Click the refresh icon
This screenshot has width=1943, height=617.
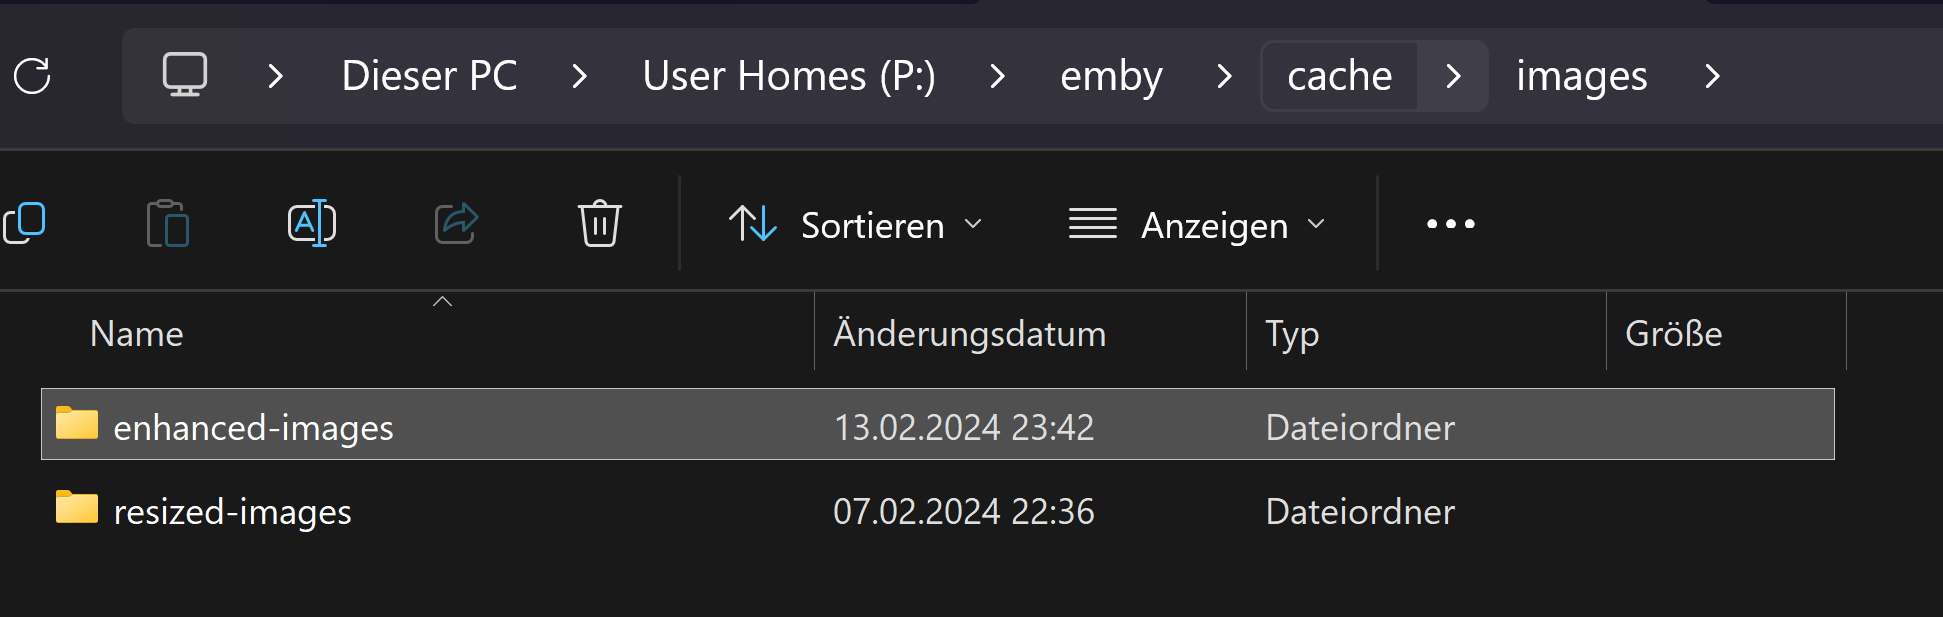point(32,76)
